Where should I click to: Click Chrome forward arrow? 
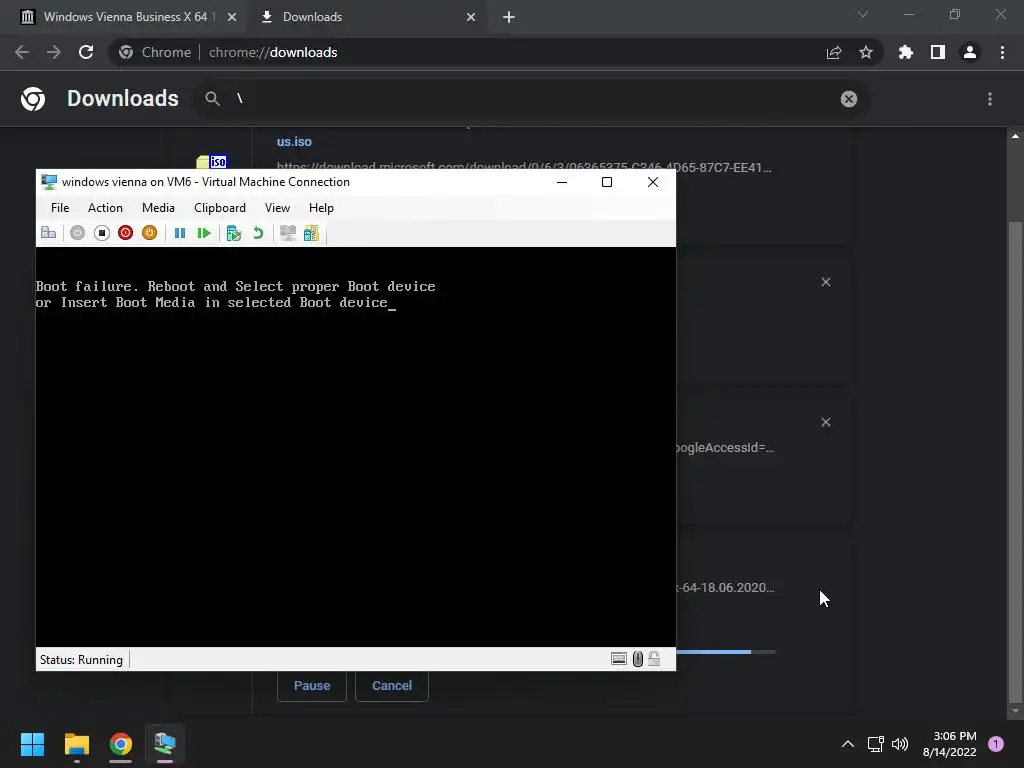pyautogui.click(x=54, y=52)
